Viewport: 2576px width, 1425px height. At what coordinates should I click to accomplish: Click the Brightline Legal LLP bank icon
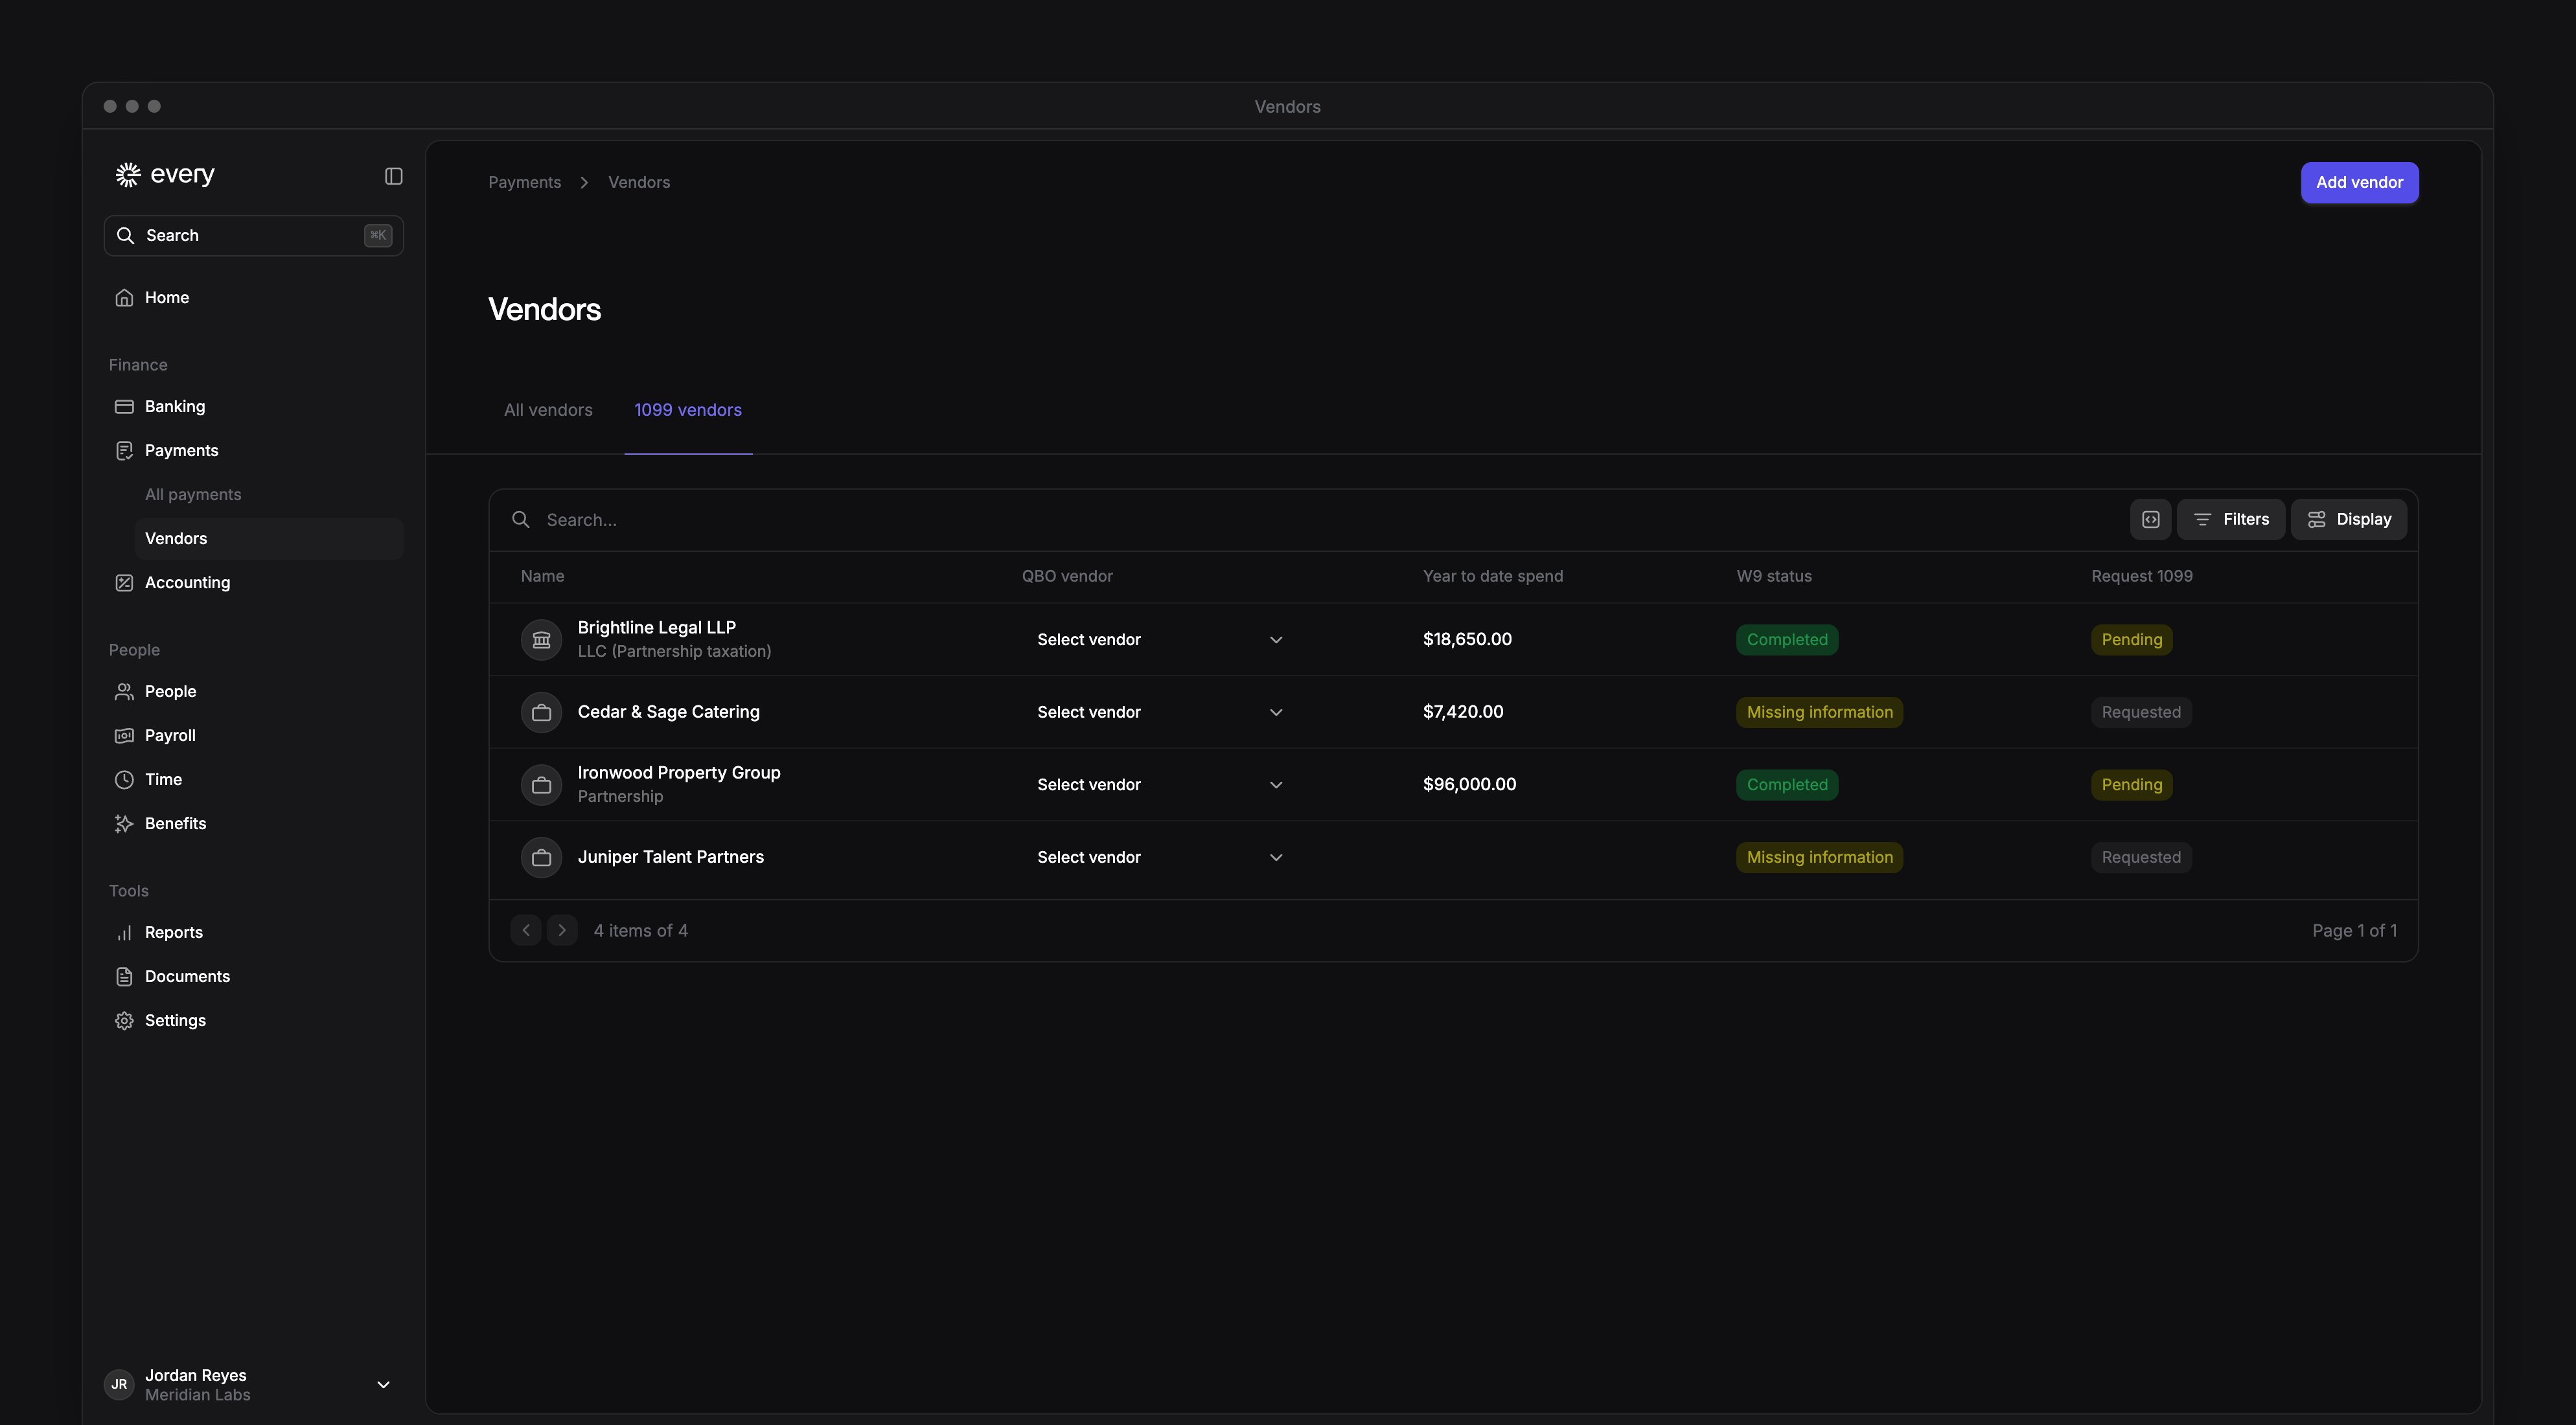541,640
